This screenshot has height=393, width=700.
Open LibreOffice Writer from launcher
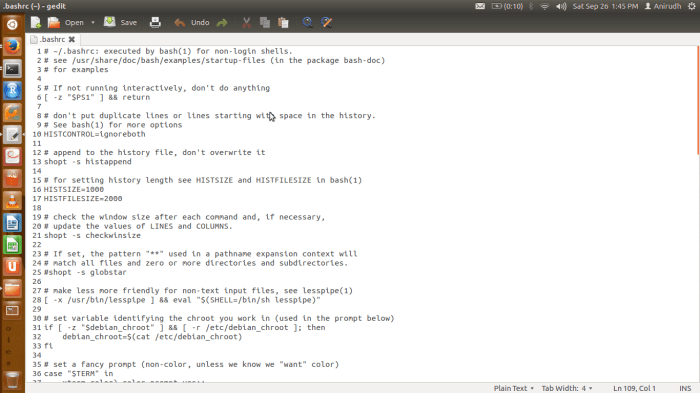point(12,223)
